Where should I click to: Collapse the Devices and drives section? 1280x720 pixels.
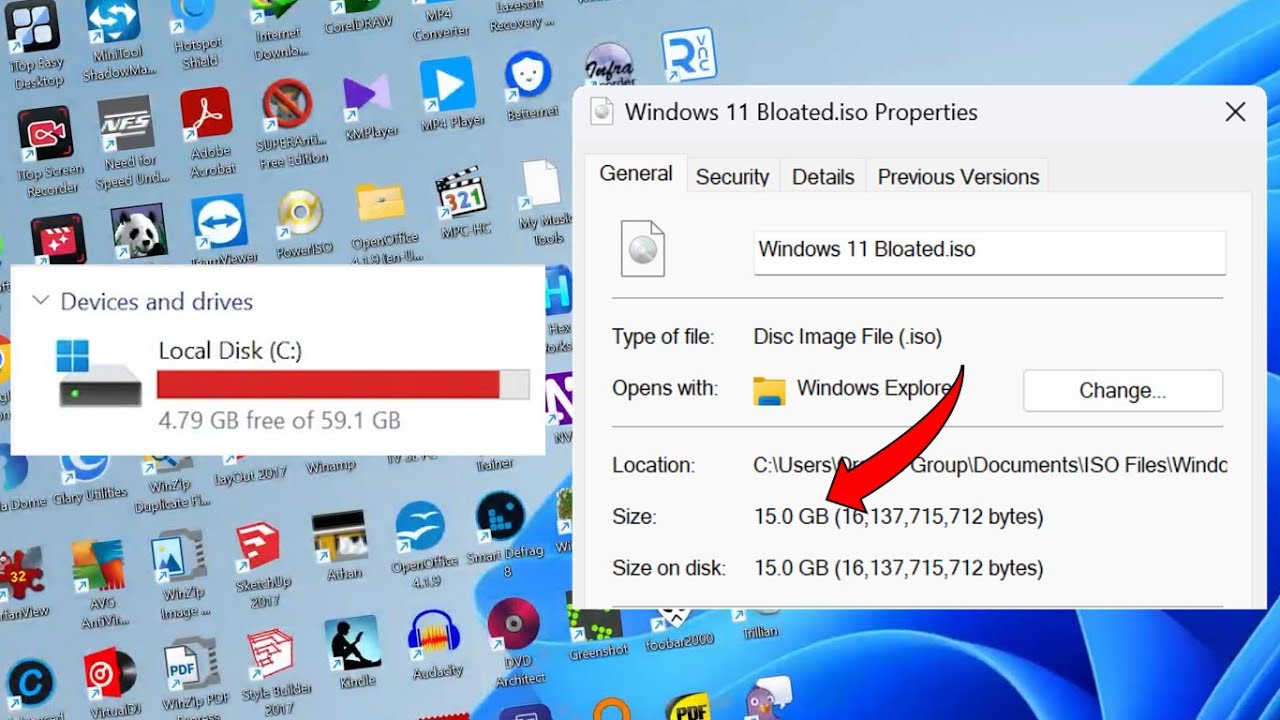click(41, 300)
